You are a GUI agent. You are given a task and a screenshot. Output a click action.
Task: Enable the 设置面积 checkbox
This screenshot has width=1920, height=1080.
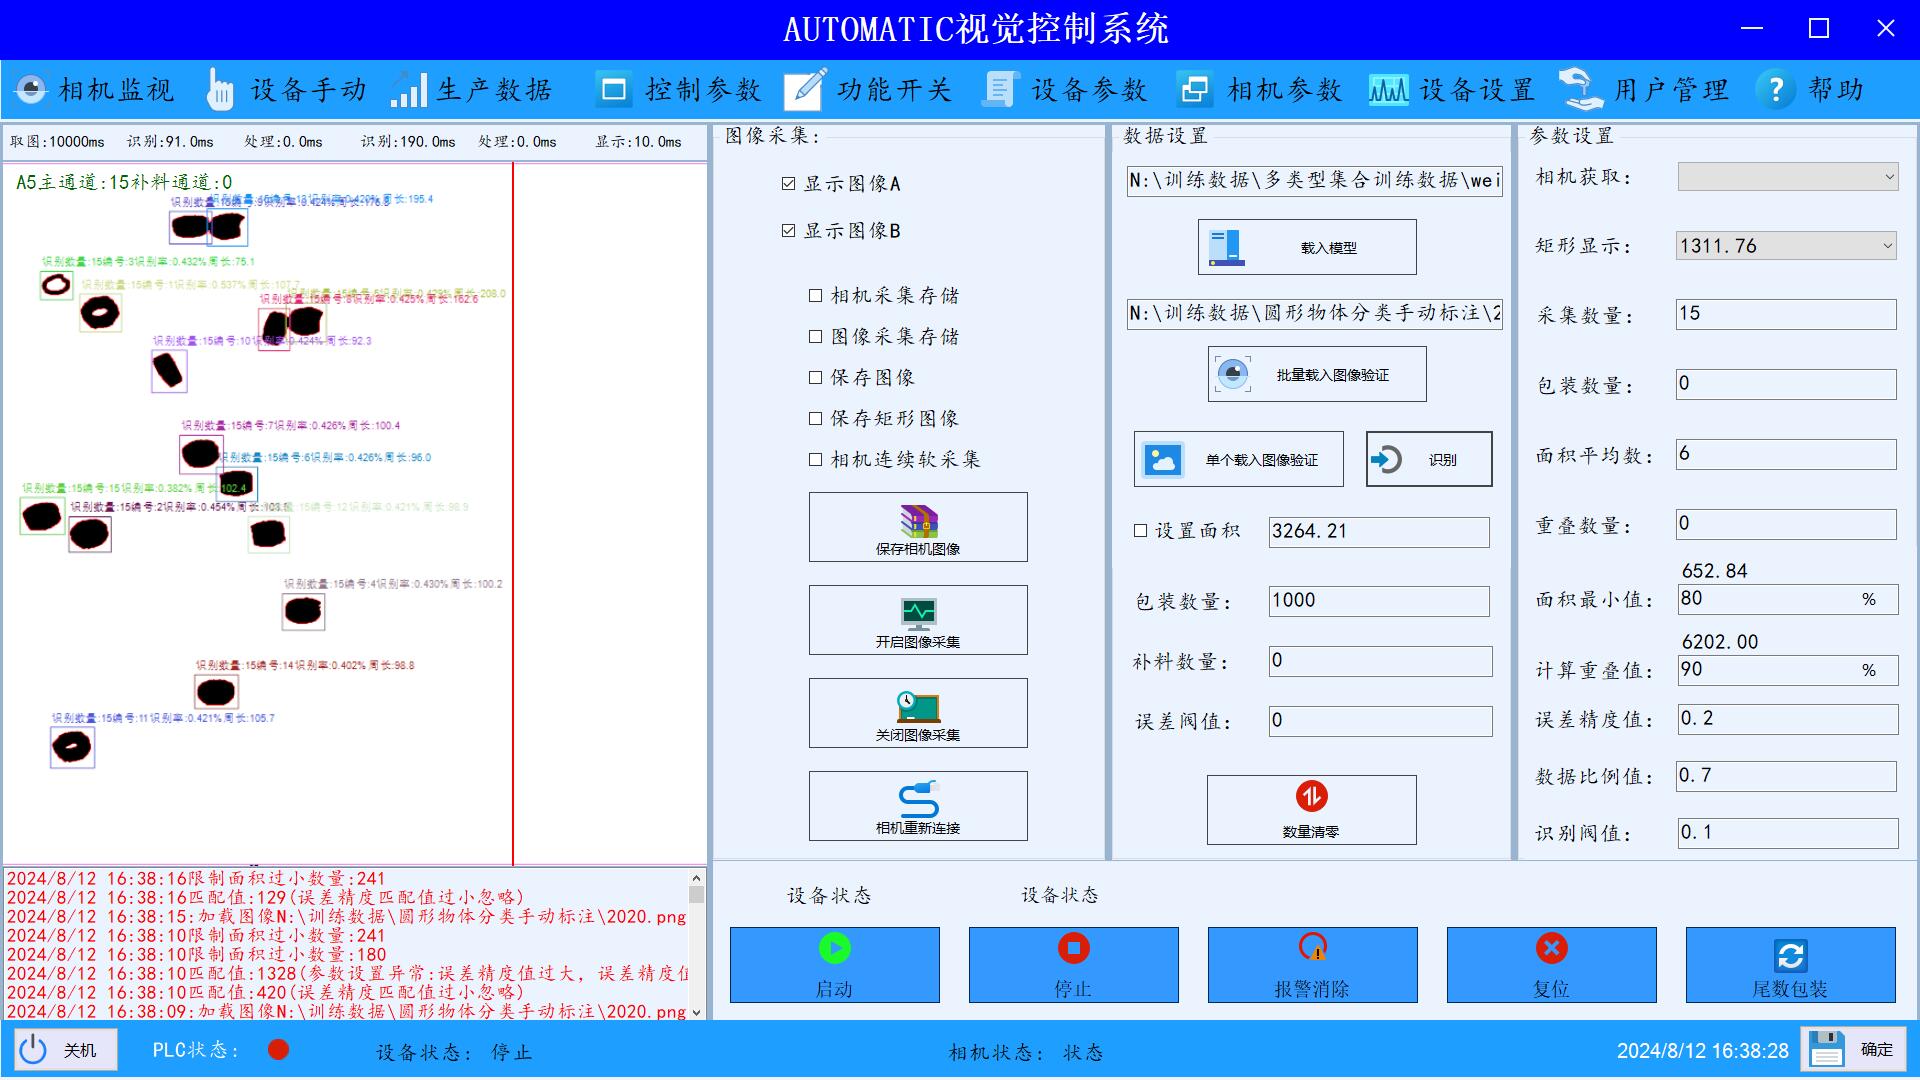(1140, 532)
